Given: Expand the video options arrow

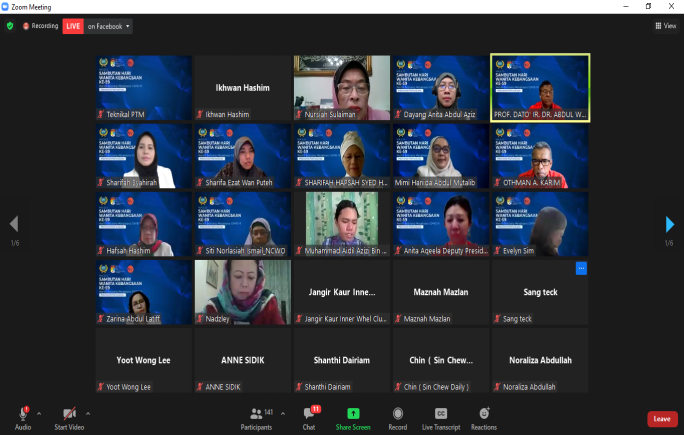Looking at the screenshot, I should pos(87,412).
